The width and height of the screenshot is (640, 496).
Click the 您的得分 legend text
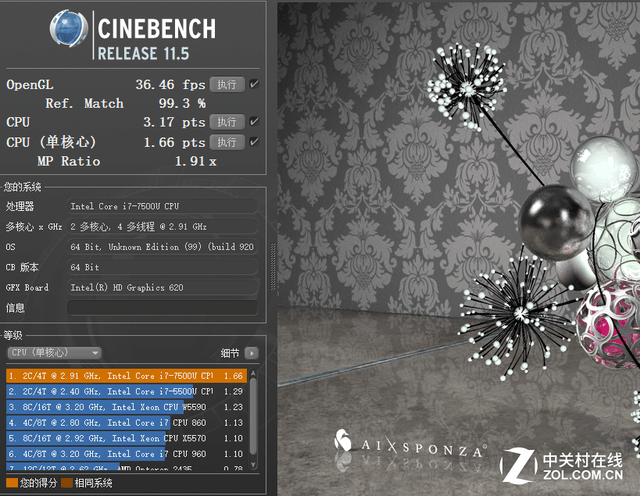tap(38, 483)
